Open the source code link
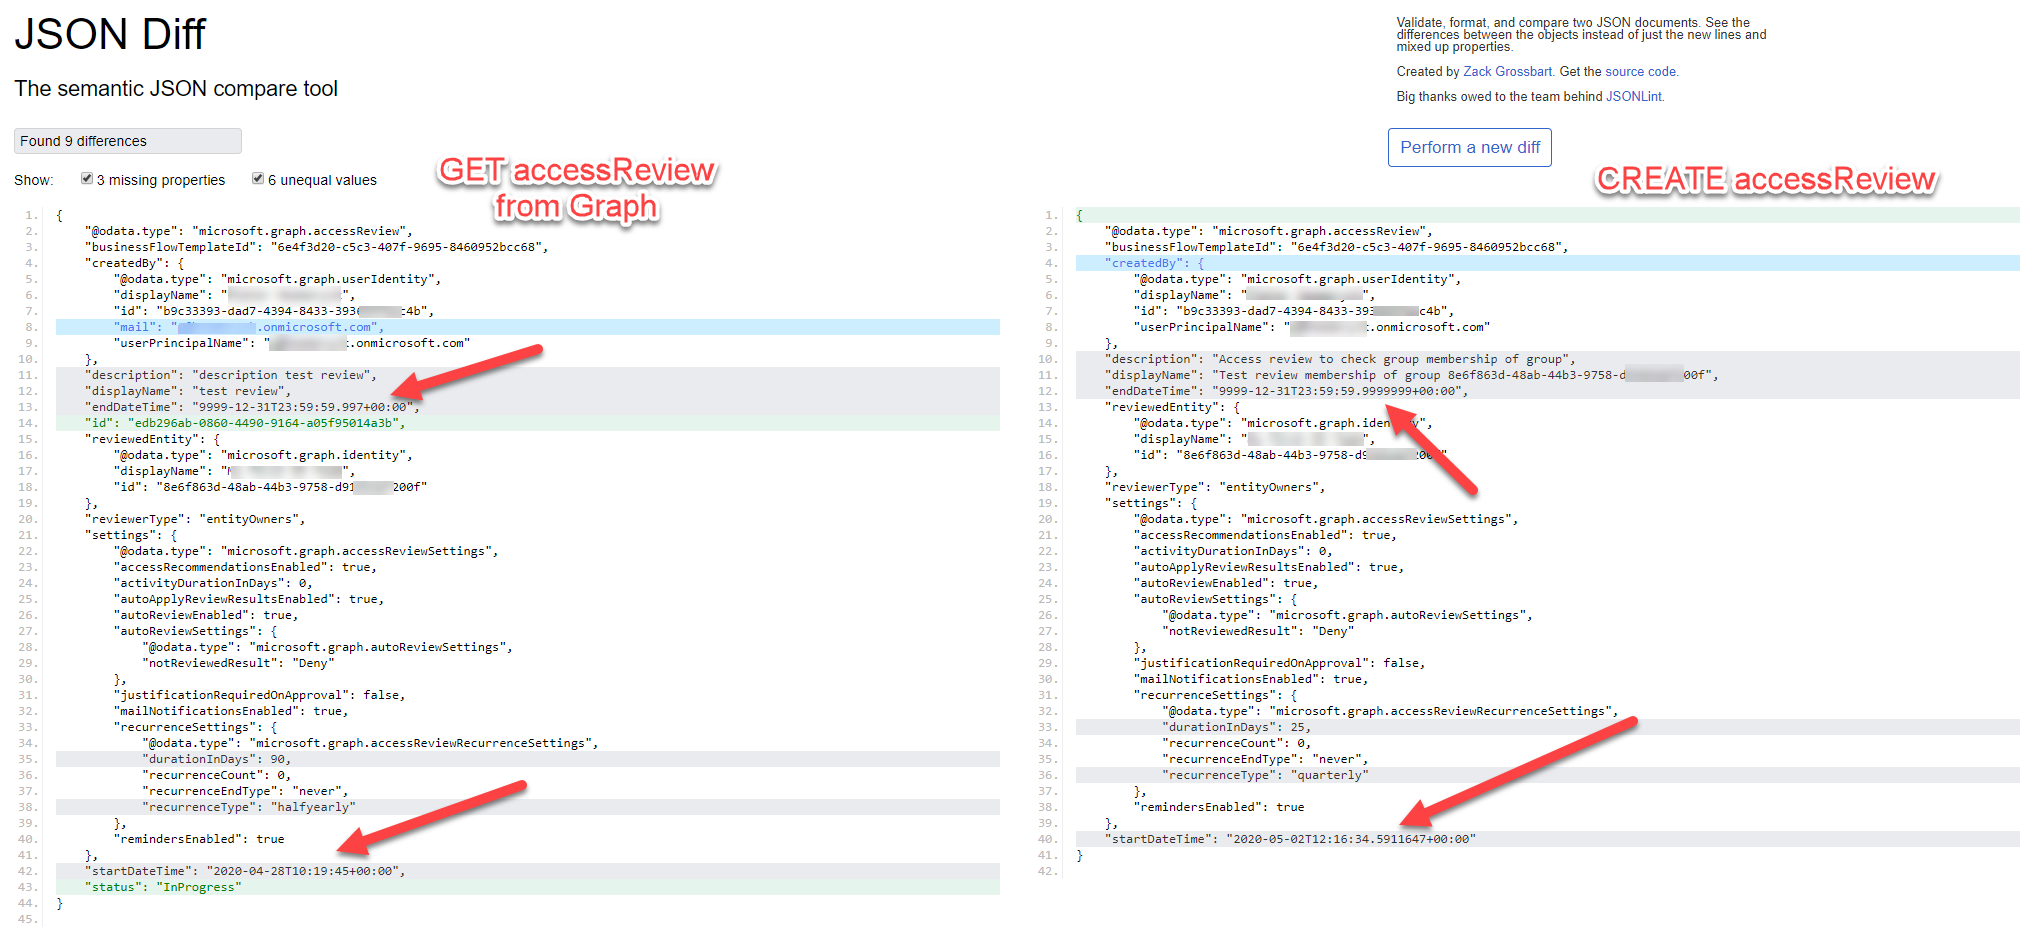This screenshot has height=930, width=2035. (1640, 72)
